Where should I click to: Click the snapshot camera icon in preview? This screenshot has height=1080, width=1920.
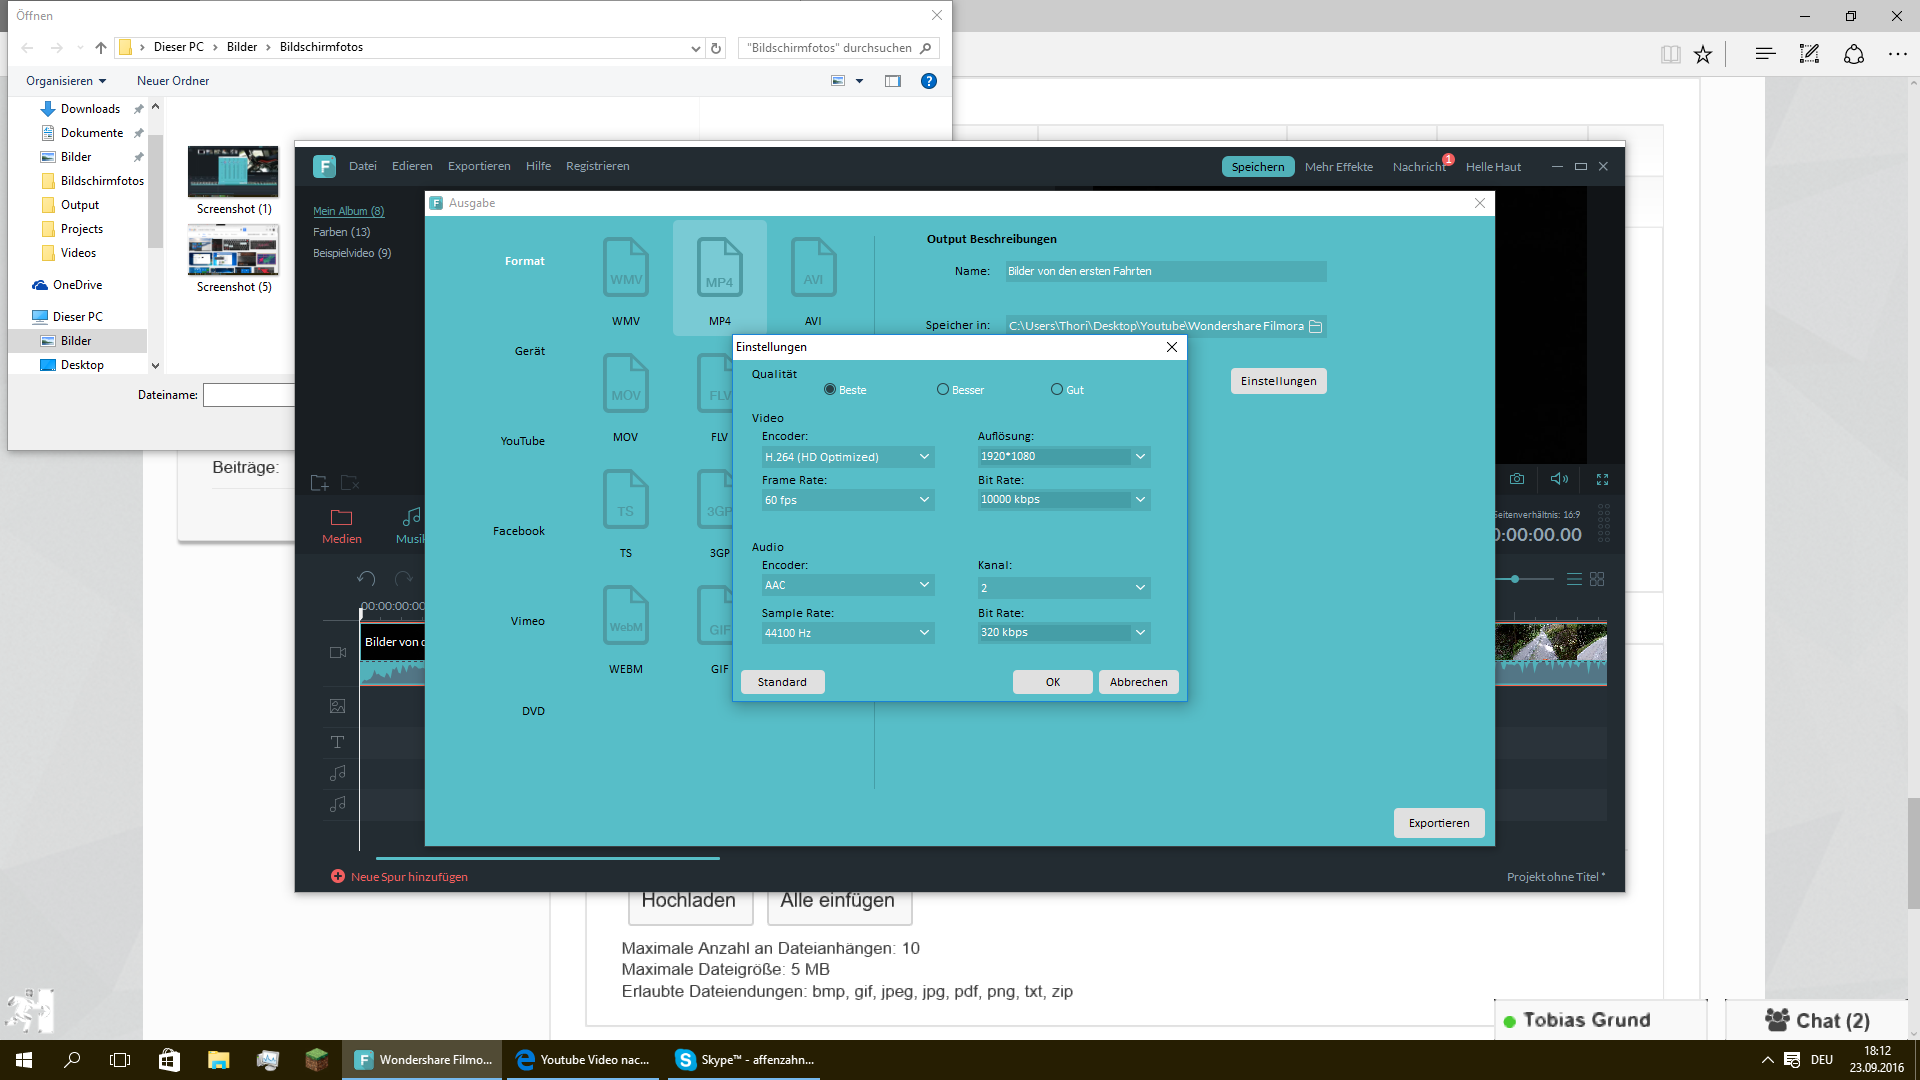pyautogui.click(x=1517, y=479)
